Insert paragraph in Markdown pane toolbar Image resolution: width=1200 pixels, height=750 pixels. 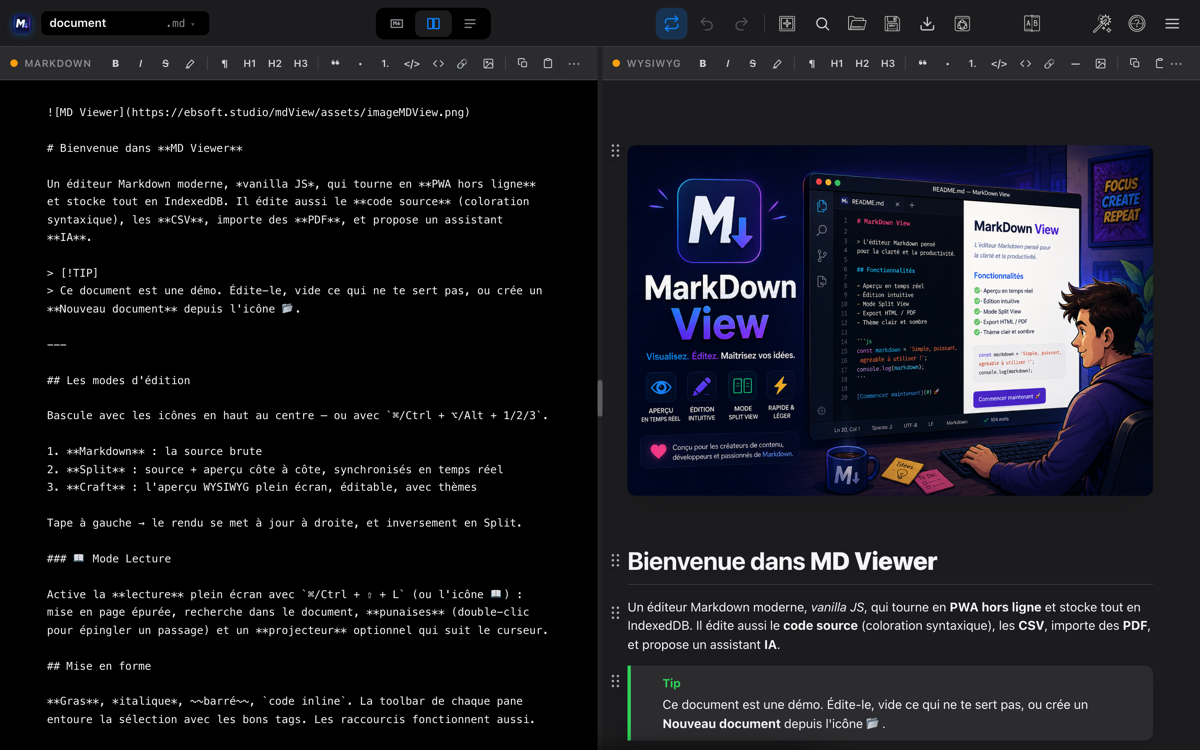[x=224, y=64]
